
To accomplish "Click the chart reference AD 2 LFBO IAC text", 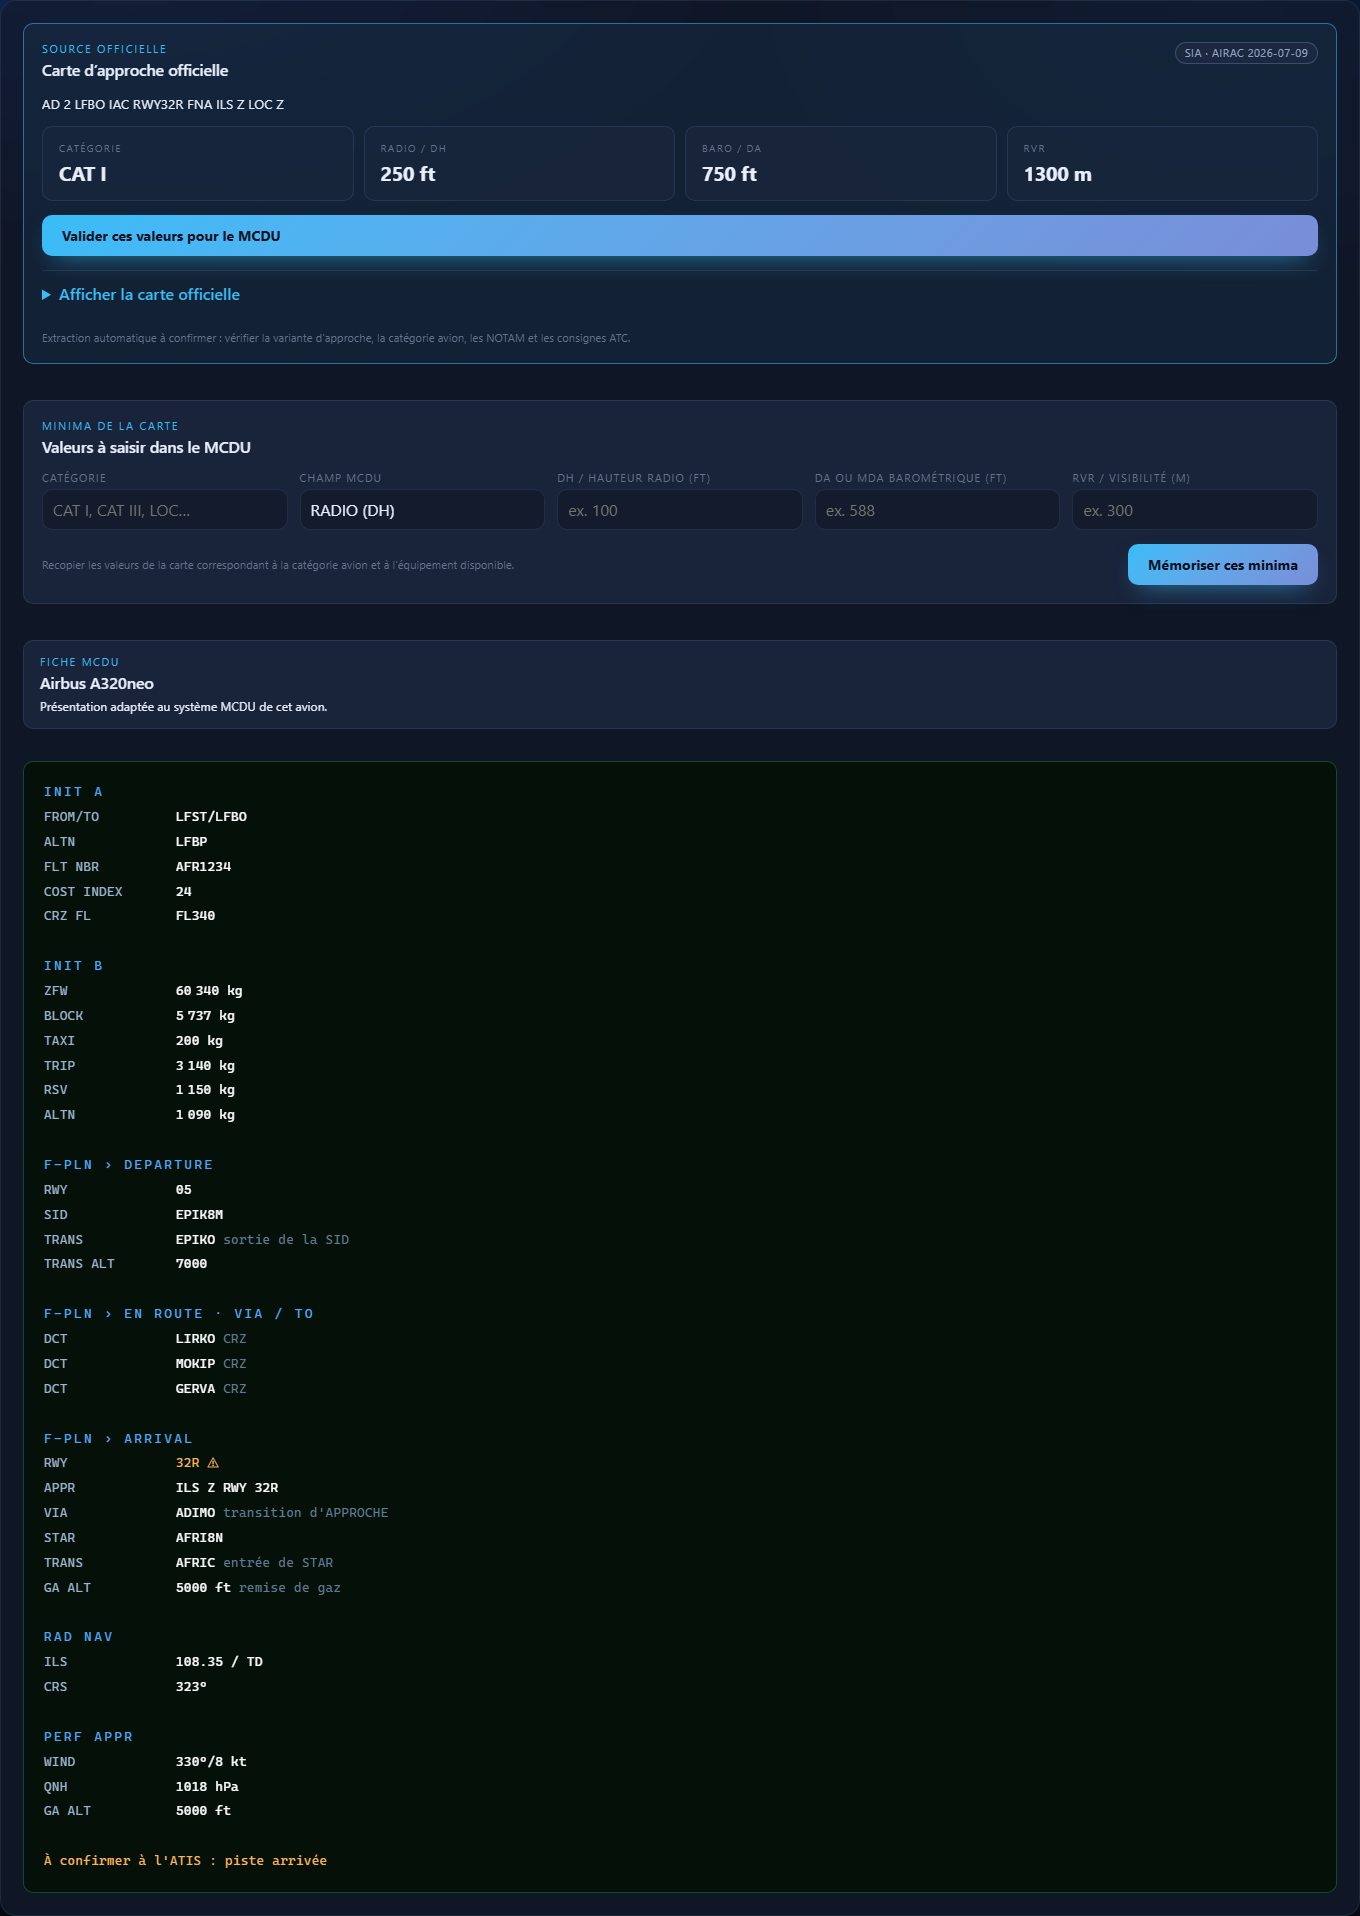I will point(163,105).
